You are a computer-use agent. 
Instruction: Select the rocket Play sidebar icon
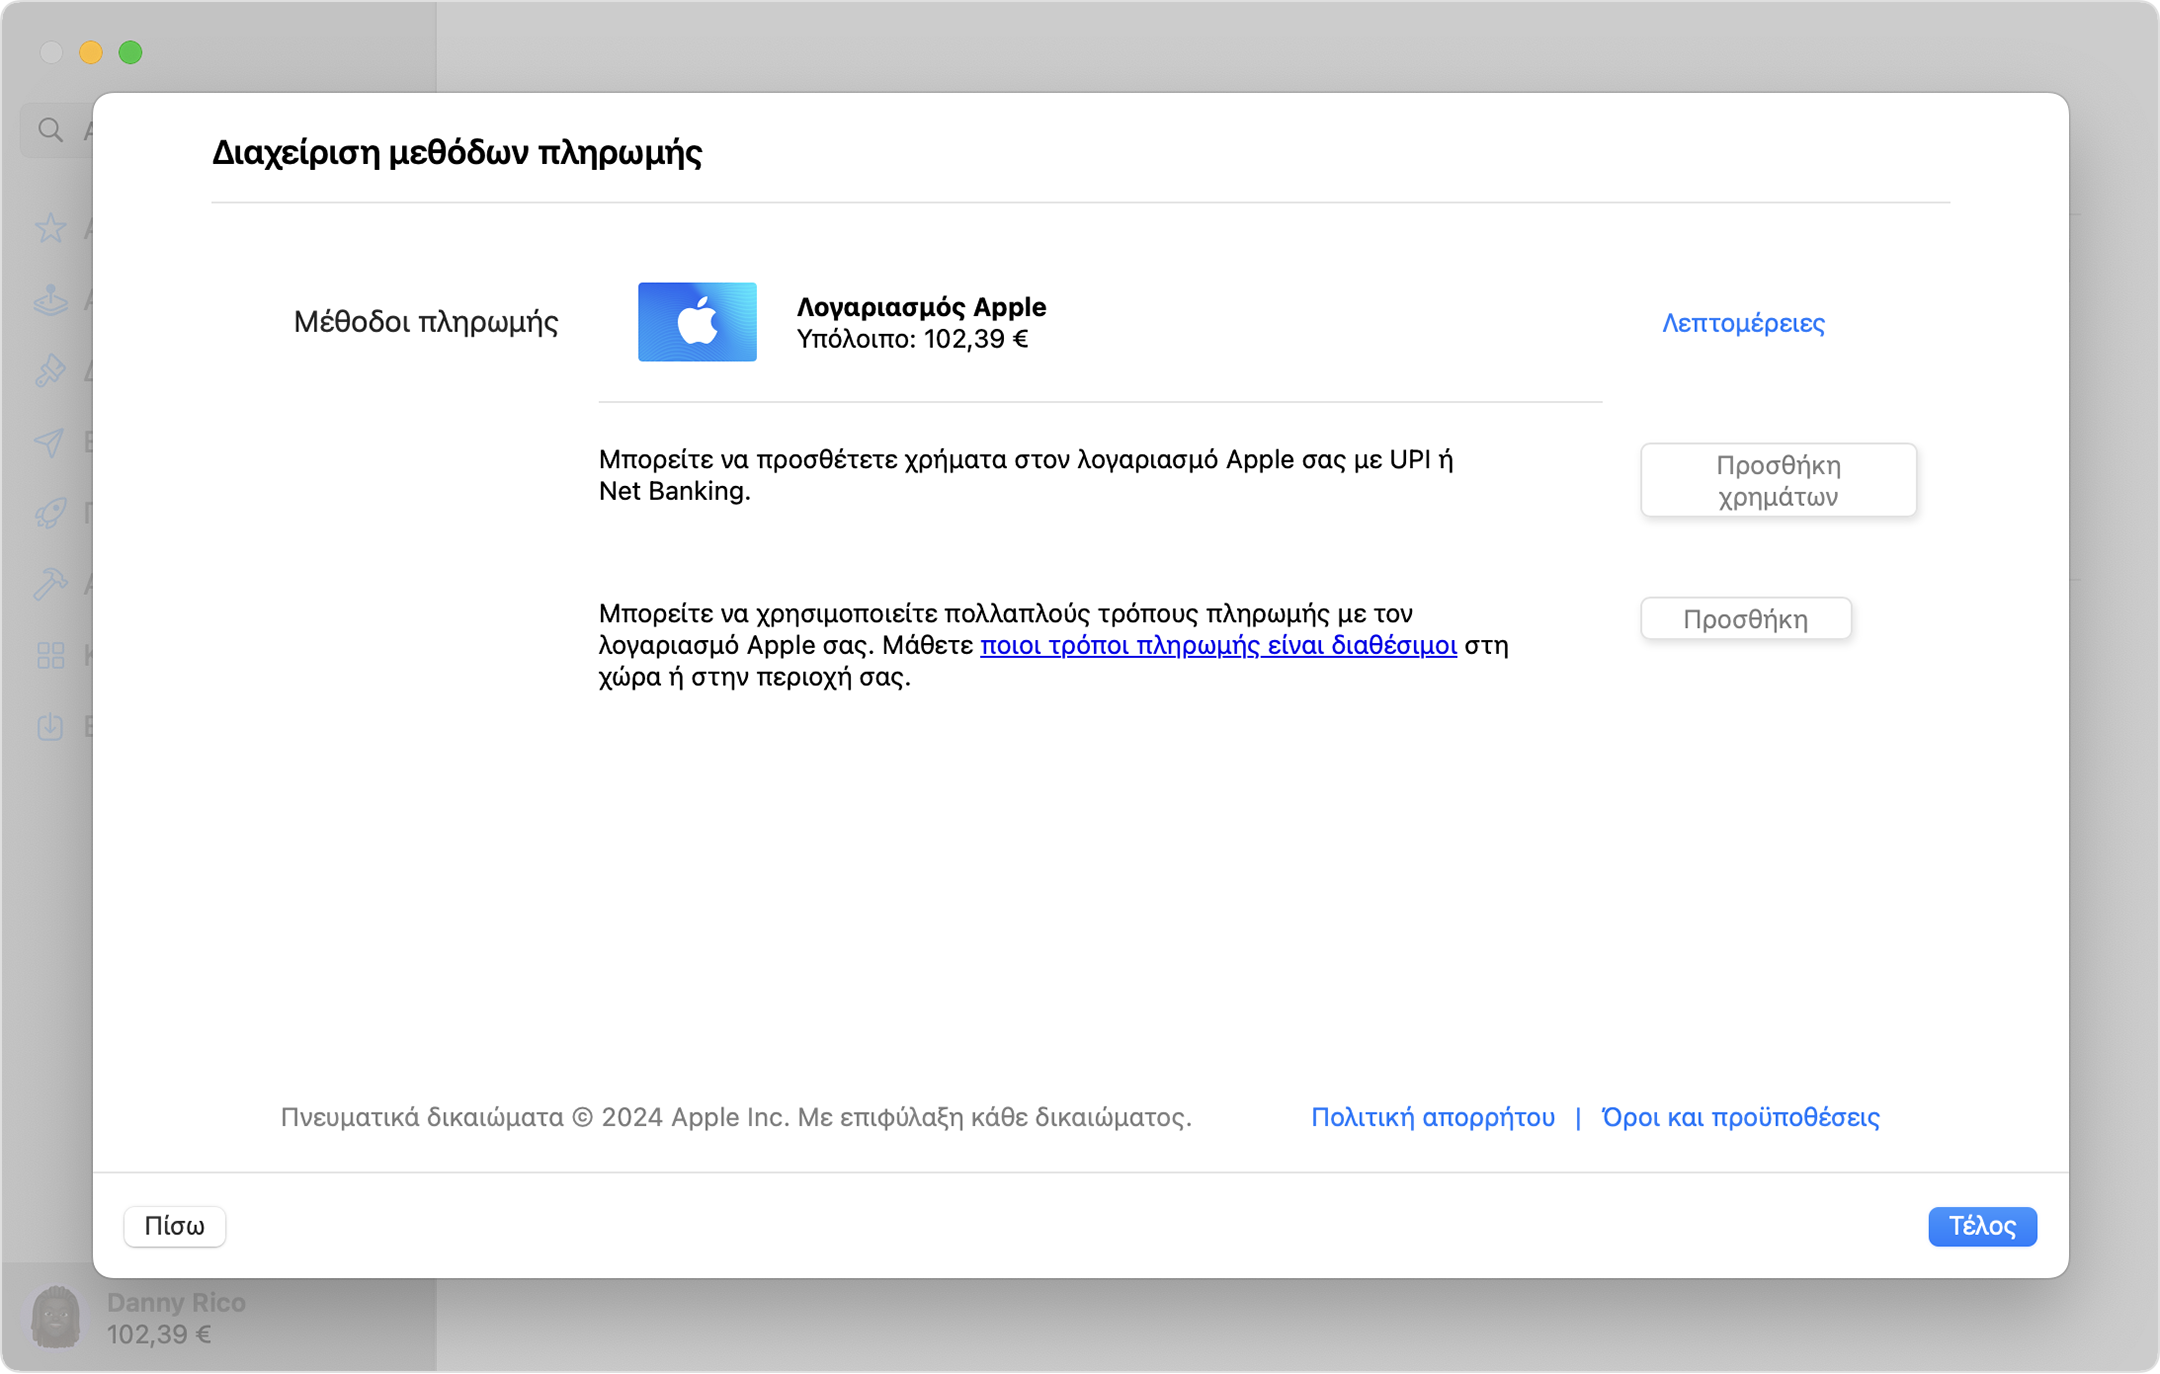[x=50, y=513]
